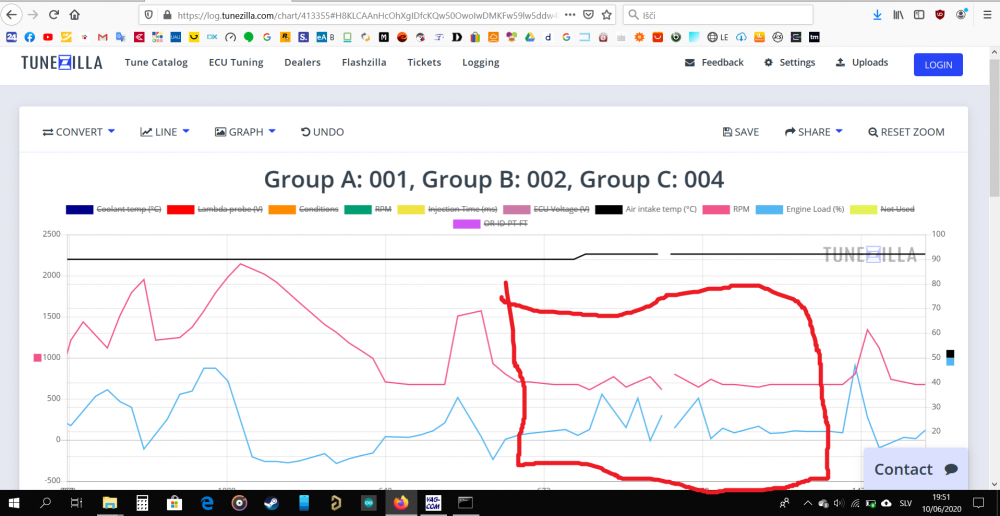Open the CONVERT dropdown
The width and height of the screenshot is (1000, 516).
(78, 132)
